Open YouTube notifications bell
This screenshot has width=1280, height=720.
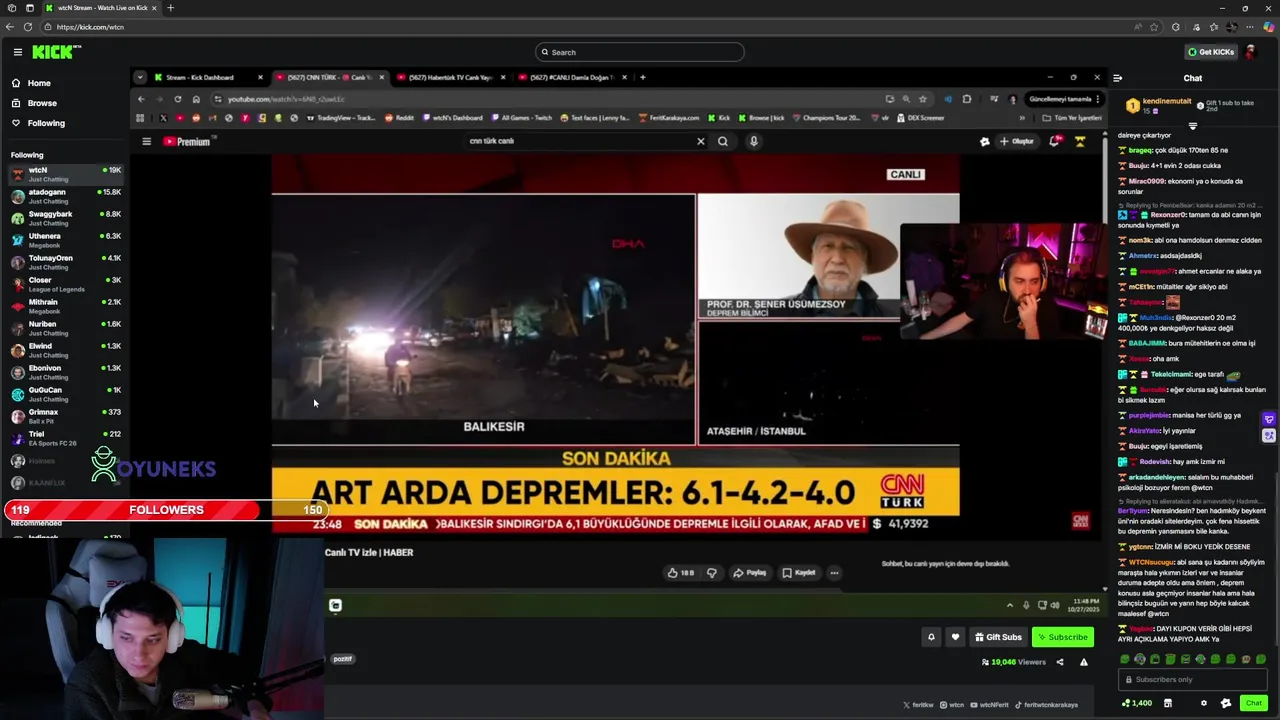1054,141
